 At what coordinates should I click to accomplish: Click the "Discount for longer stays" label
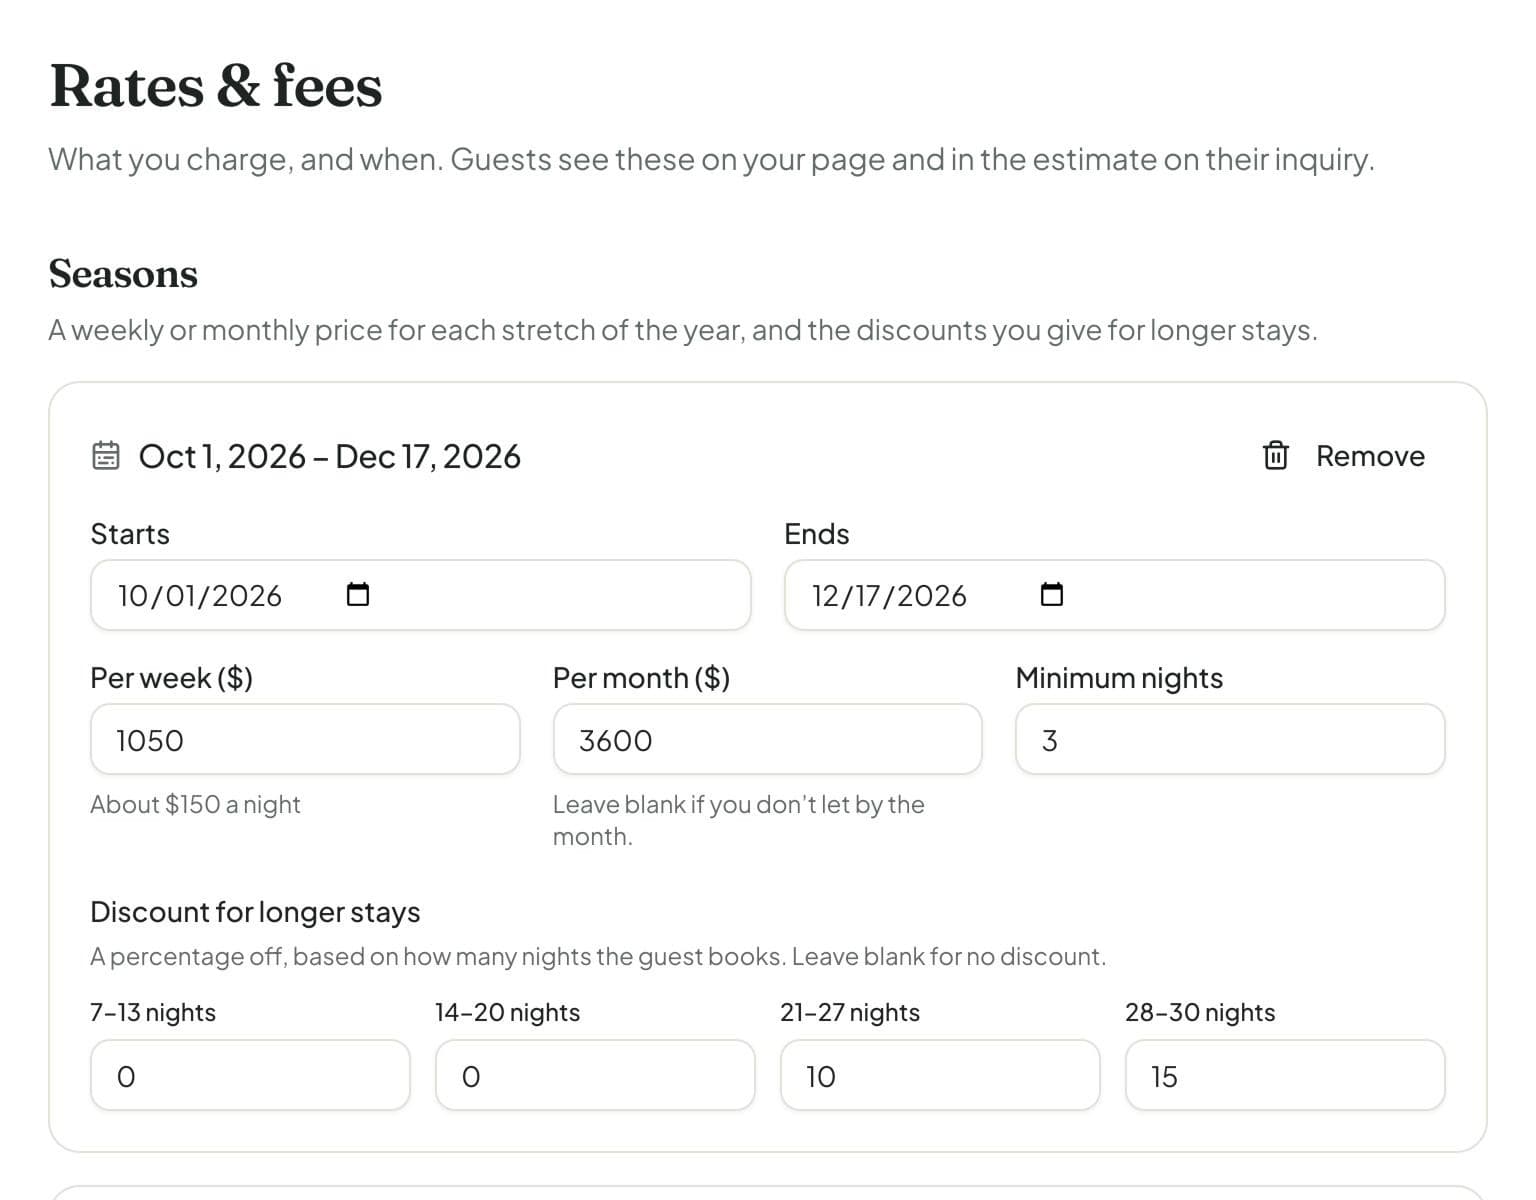click(255, 912)
